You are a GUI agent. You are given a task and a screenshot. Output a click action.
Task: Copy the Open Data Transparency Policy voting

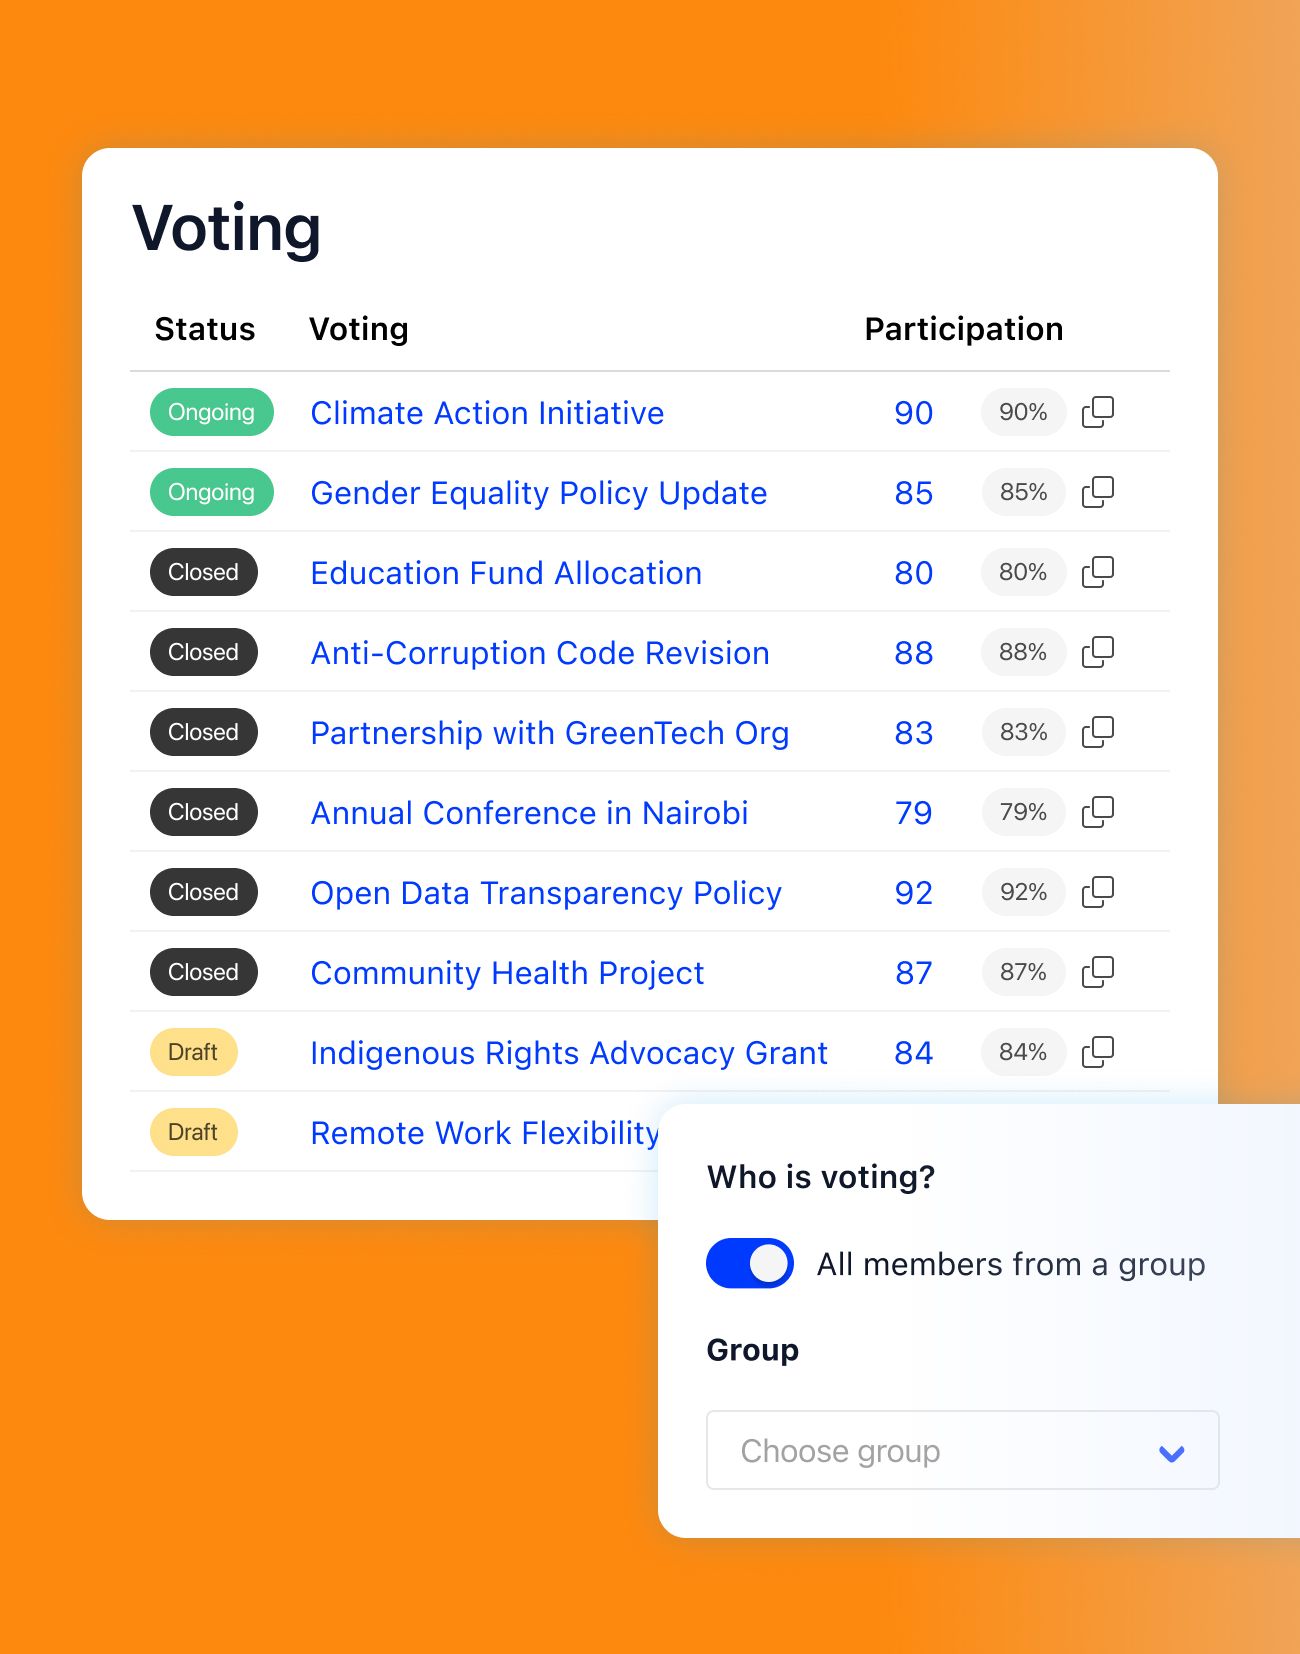[1098, 892]
